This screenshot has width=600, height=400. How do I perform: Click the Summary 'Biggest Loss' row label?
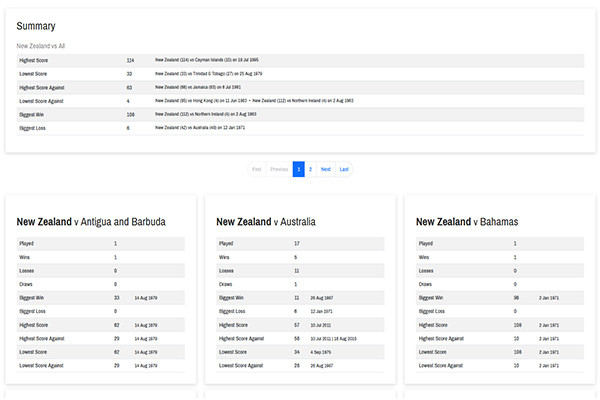click(32, 128)
